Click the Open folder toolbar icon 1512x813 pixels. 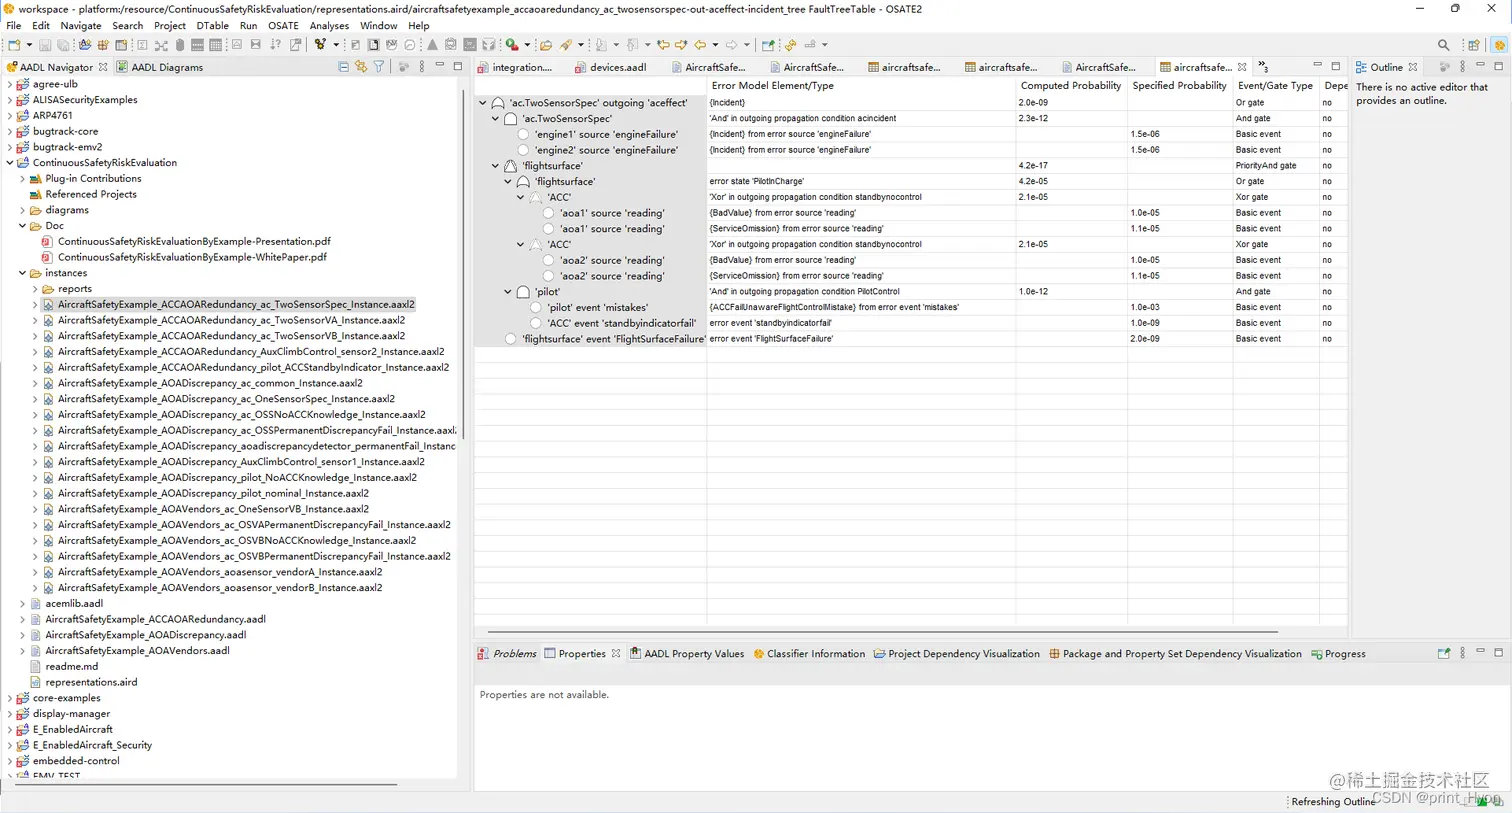click(x=546, y=45)
